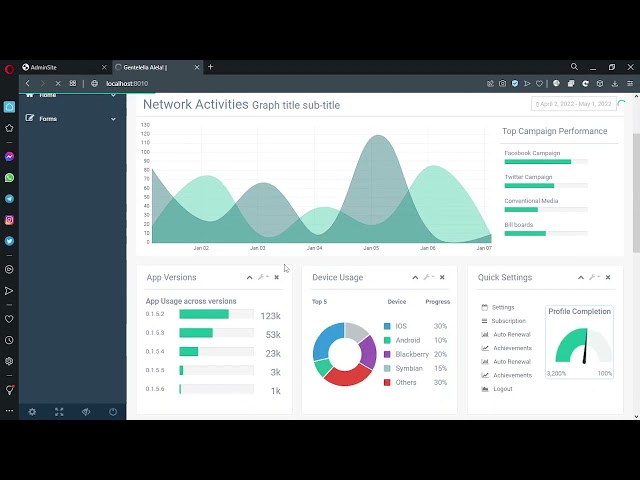The height and width of the screenshot is (480, 640).
Task: Collapse the App Versions panel
Action: pyautogui.click(x=250, y=277)
